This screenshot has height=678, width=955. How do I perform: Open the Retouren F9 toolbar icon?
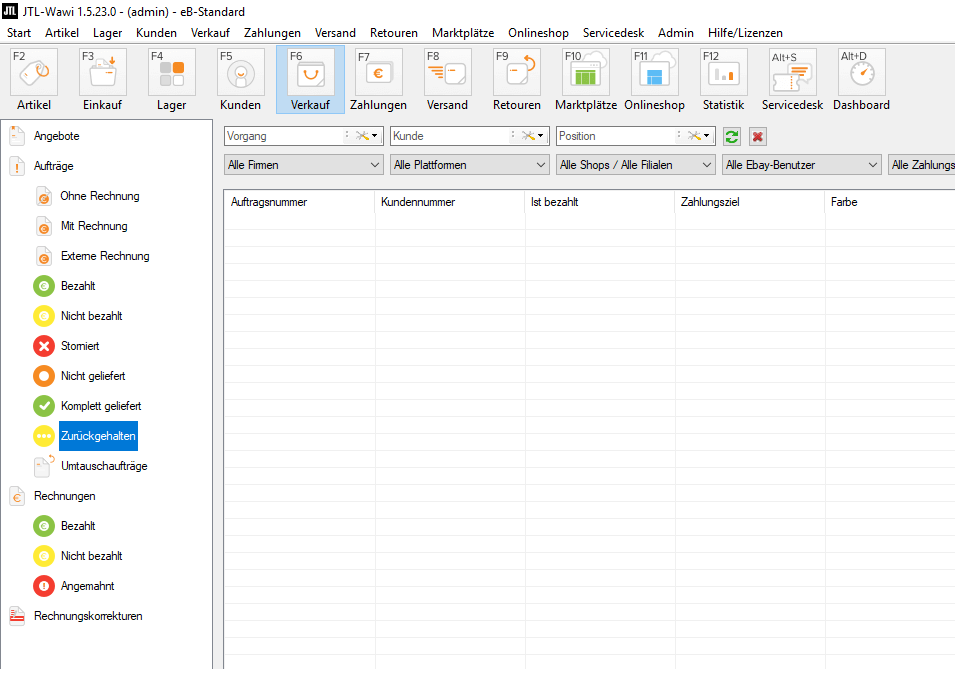click(x=517, y=72)
